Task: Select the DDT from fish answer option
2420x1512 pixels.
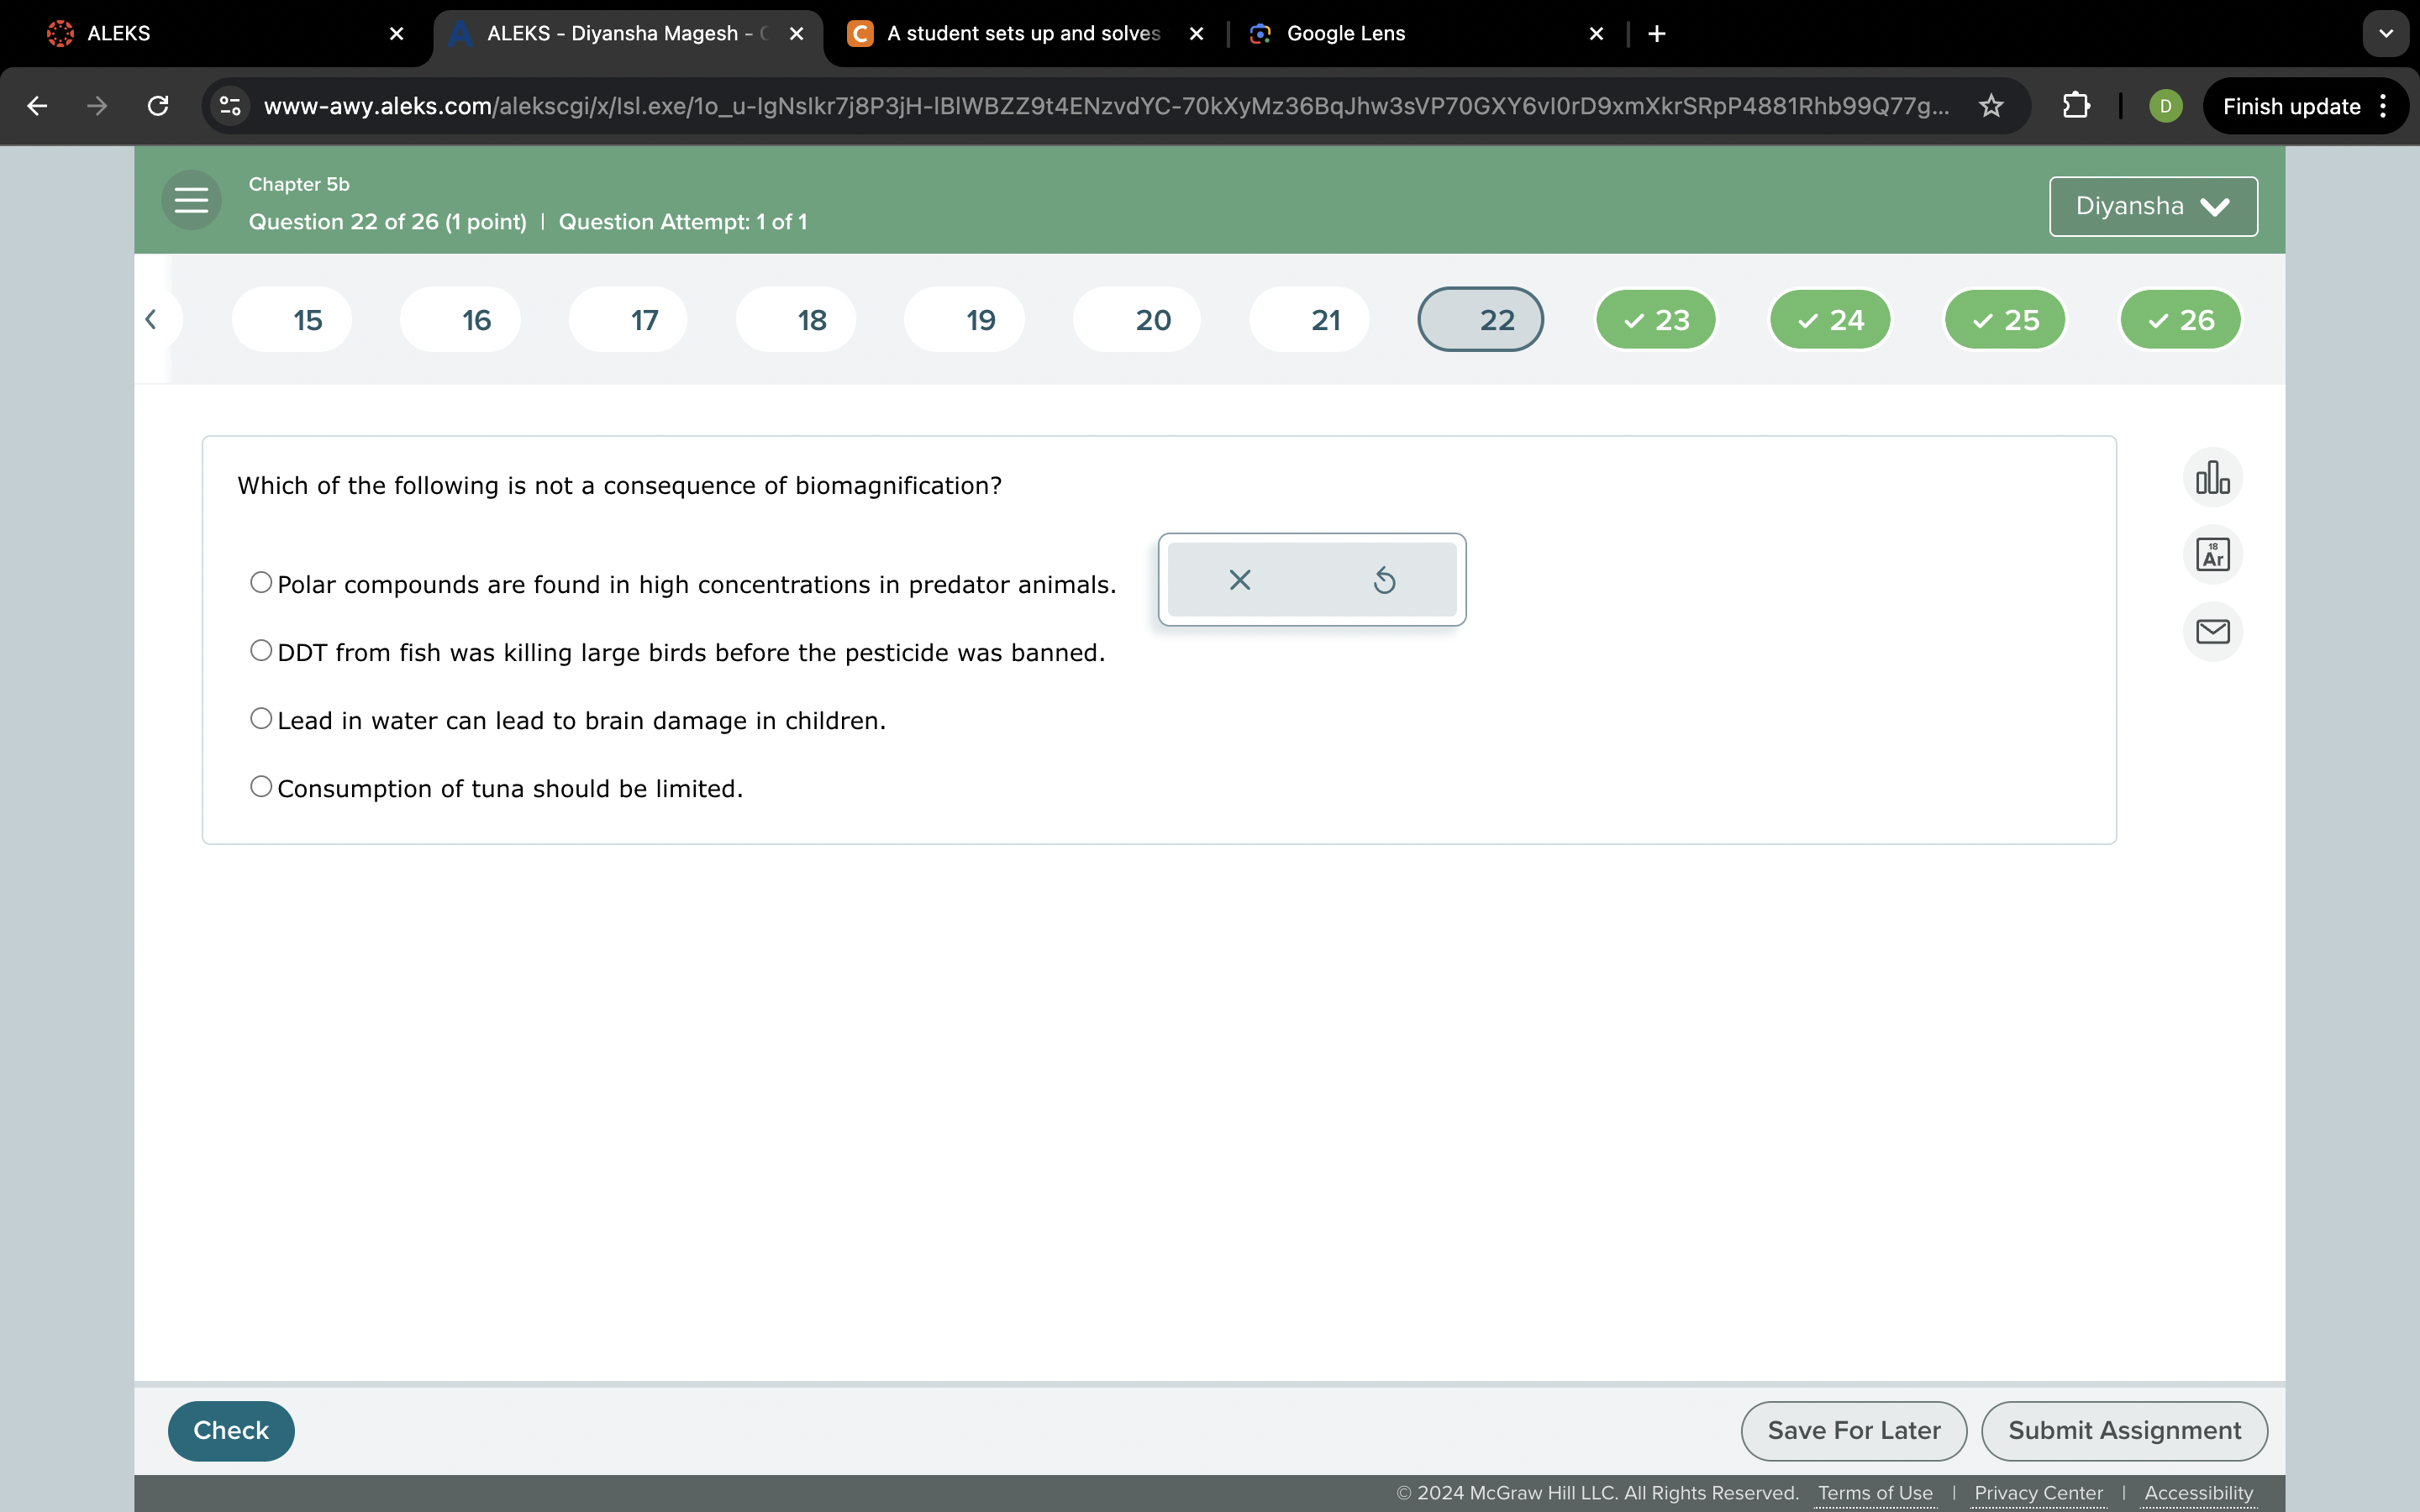Action: (x=260, y=649)
